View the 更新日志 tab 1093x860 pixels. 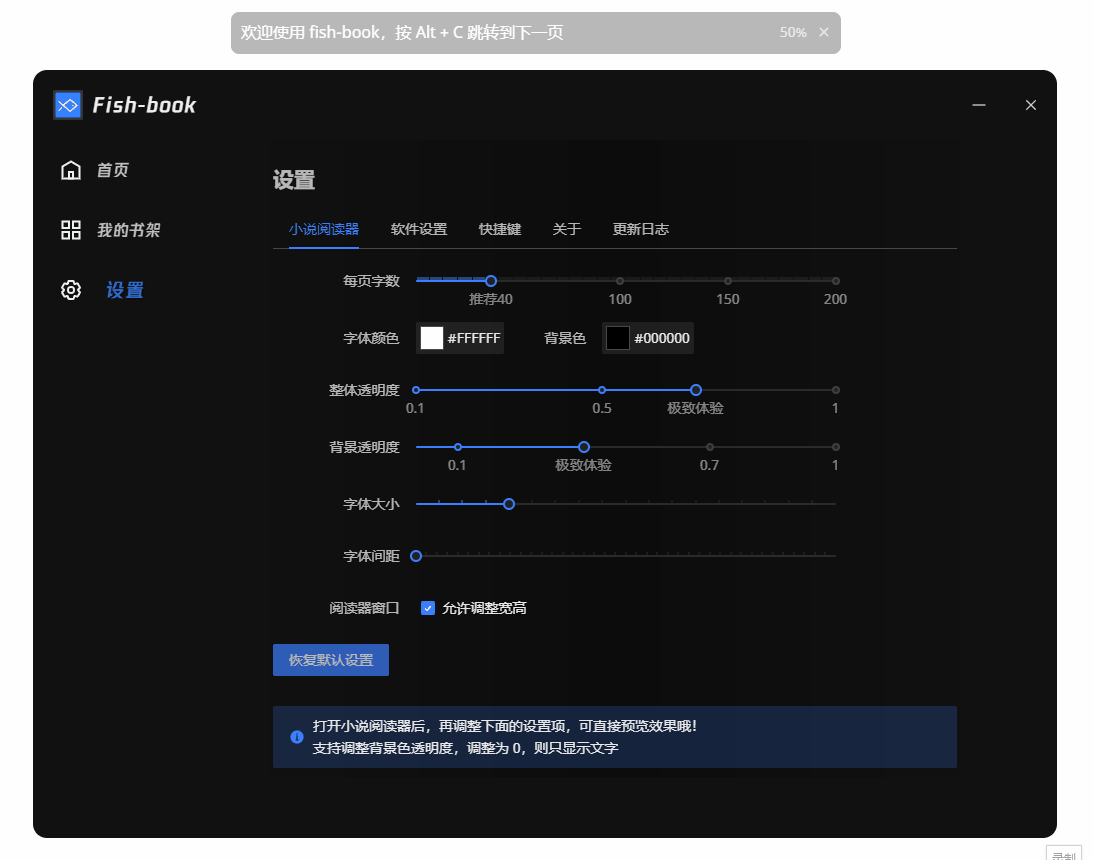[x=639, y=229]
